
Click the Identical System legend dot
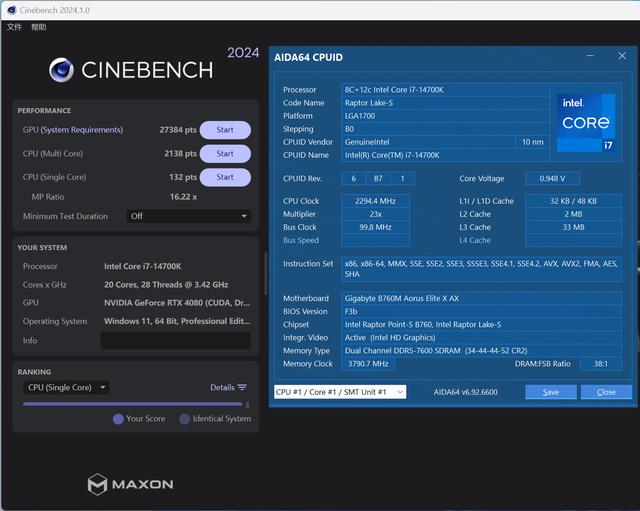(x=184, y=419)
